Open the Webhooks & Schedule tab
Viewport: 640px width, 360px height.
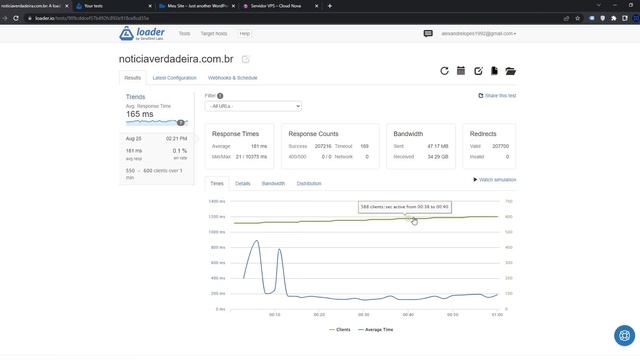[x=233, y=78]
